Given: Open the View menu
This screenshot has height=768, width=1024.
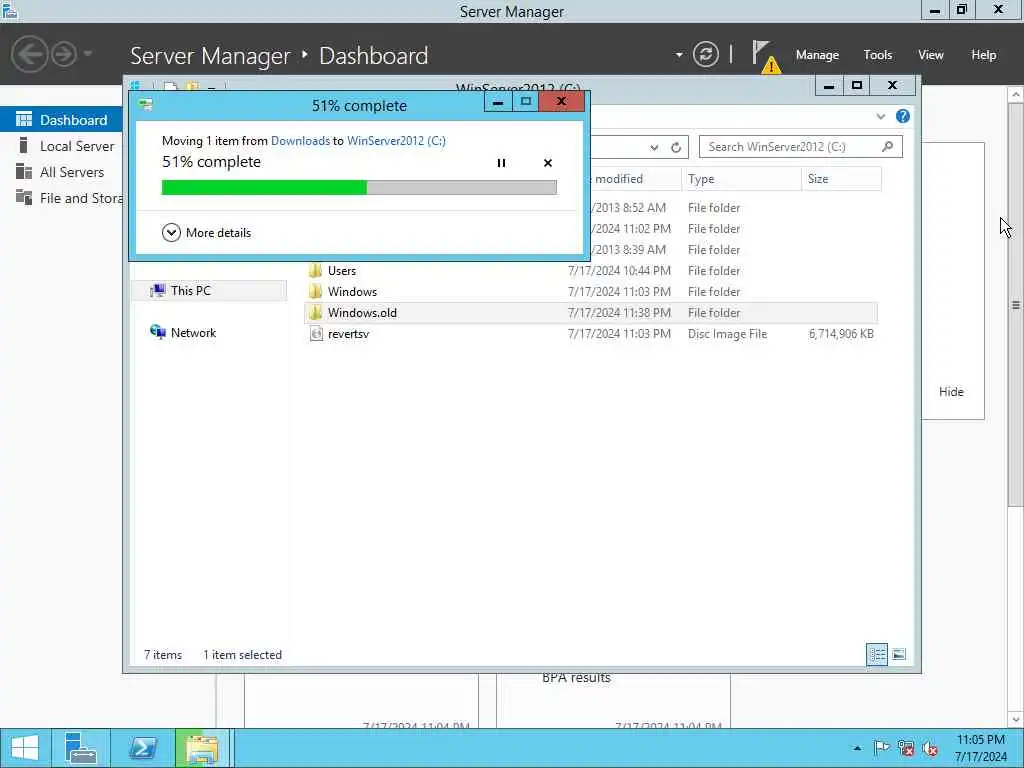Looking at the screenshot, I should 931,55.
